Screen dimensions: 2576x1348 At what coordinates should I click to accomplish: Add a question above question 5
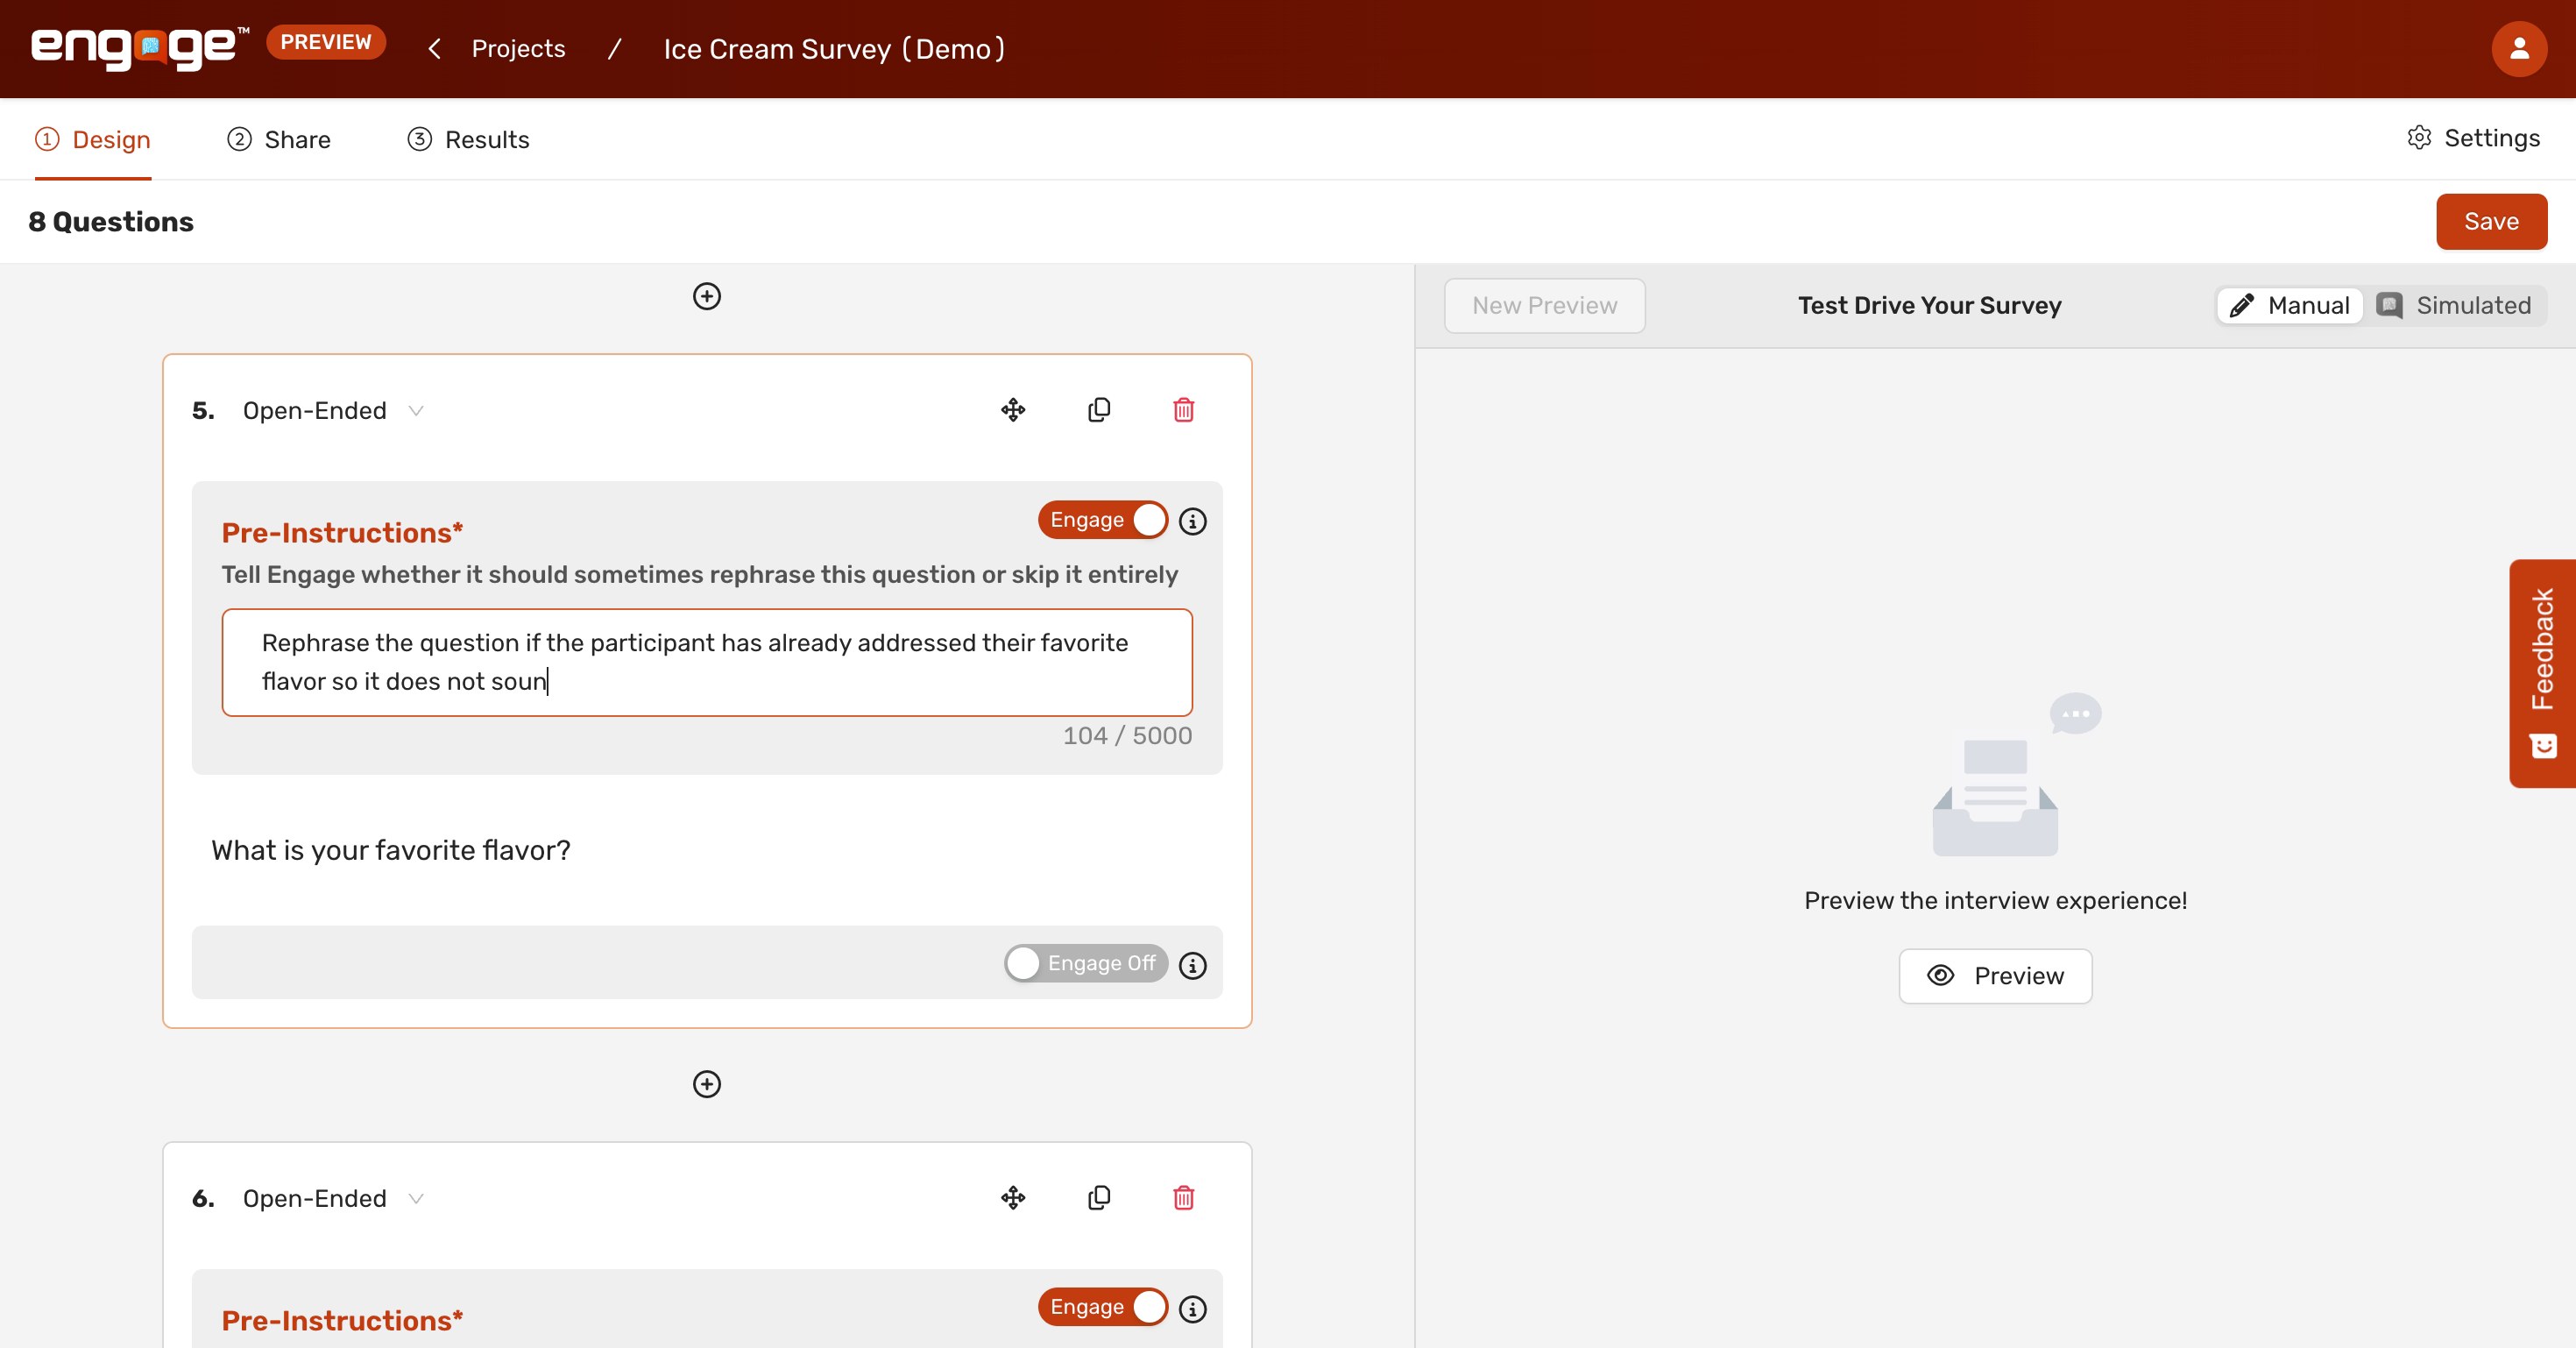(x=707, y=296)
